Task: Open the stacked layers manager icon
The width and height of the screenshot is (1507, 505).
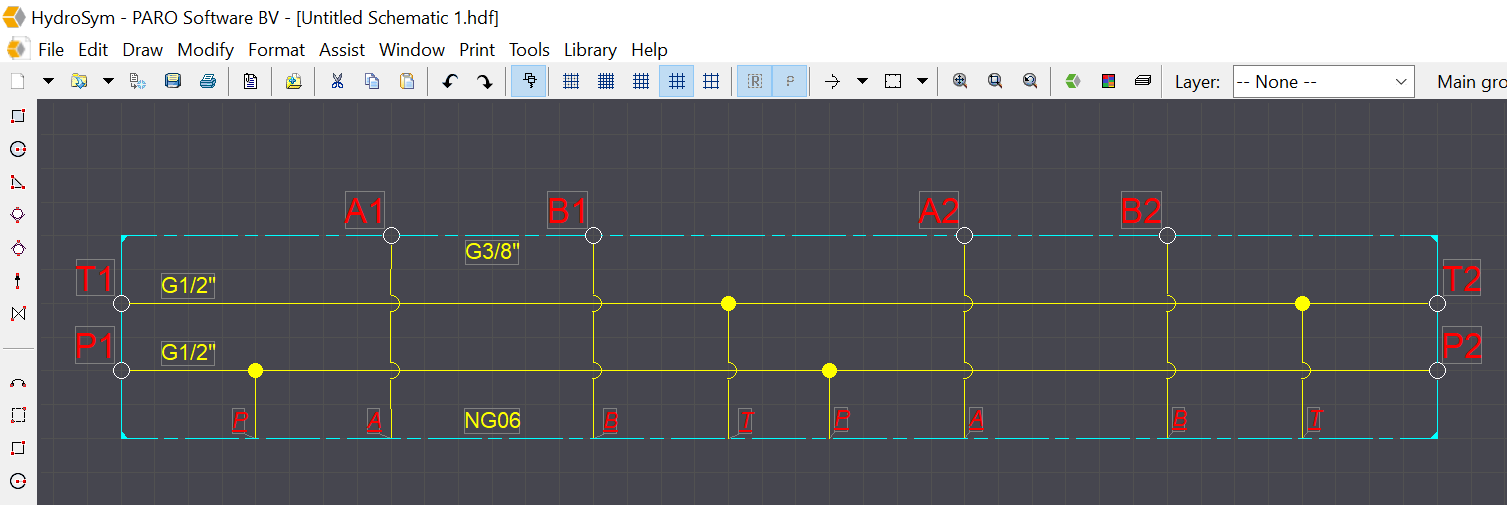Action: click(1143, 82)
